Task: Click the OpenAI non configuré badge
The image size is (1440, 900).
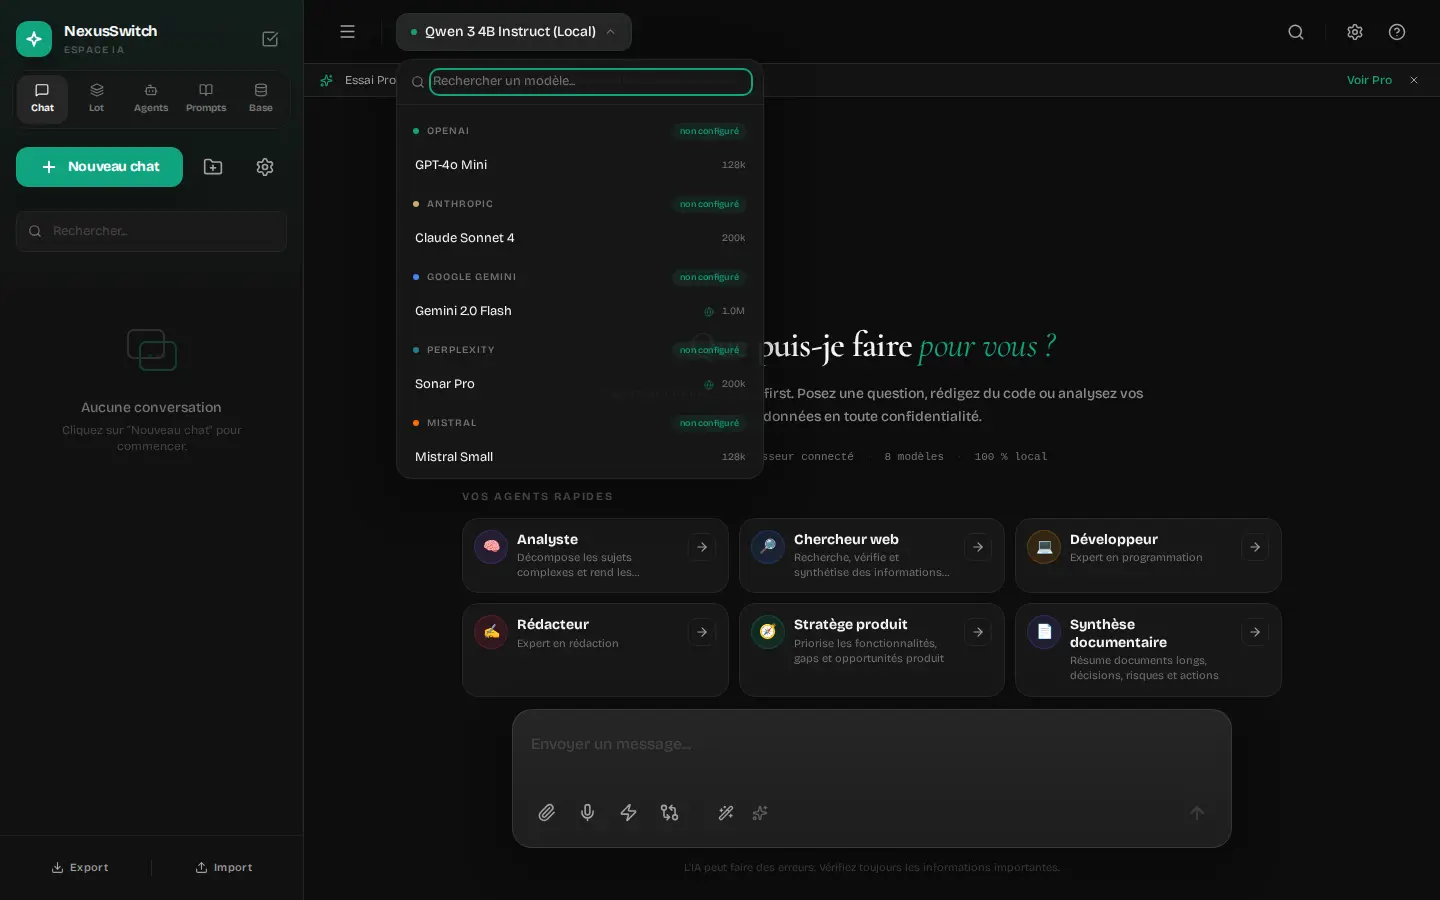Action: click(x=709, y=131)
